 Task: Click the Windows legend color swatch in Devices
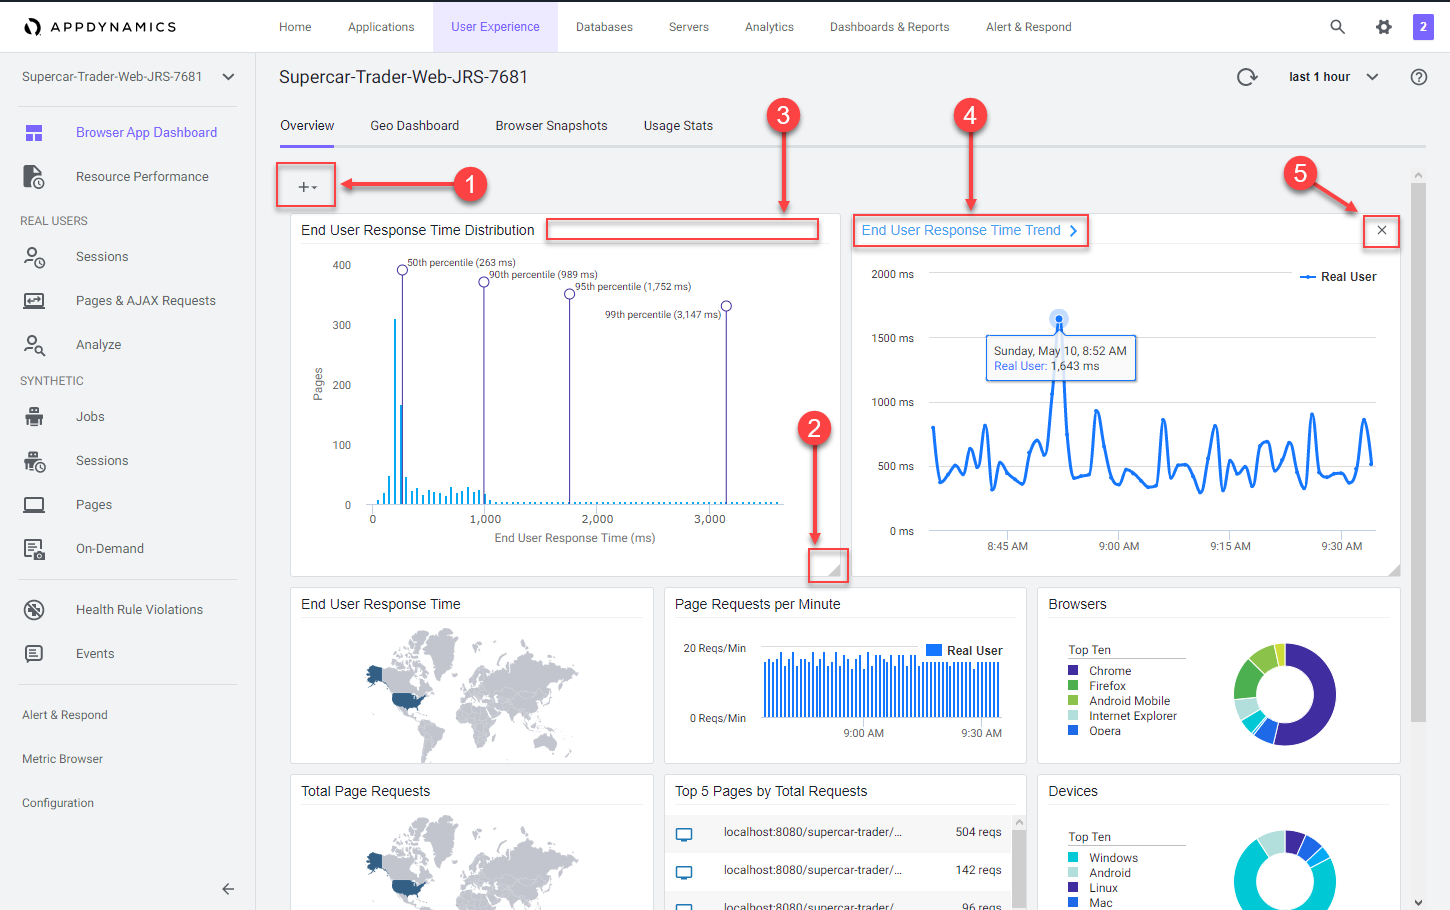(x=1073, y=858)
